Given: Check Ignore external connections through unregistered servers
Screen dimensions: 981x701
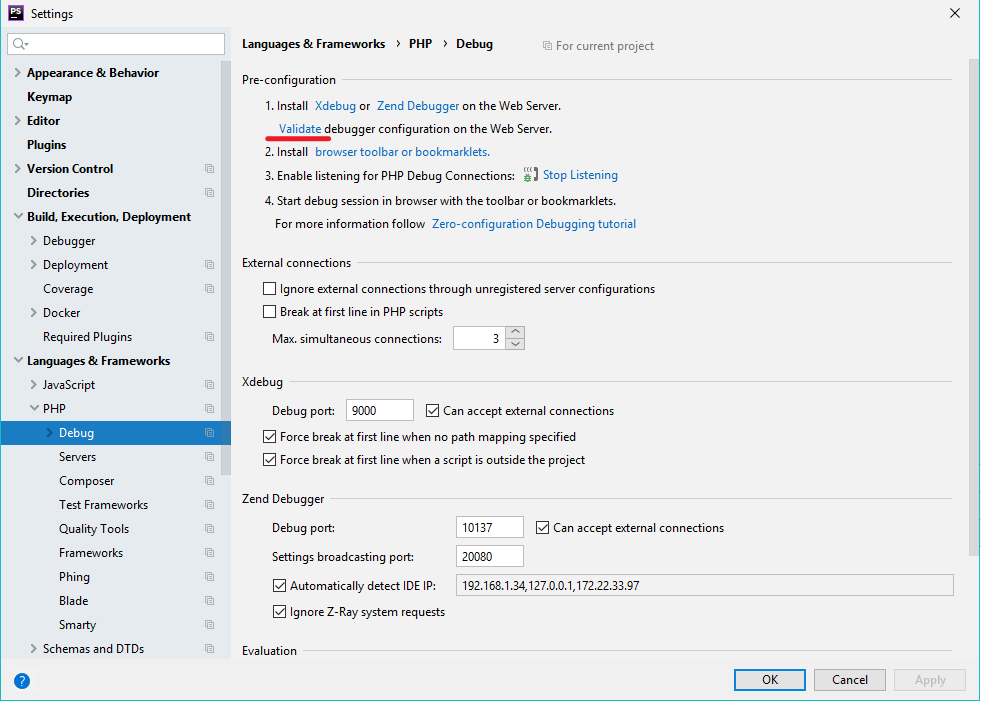Looking at the screenshot, I should (269, 289).
